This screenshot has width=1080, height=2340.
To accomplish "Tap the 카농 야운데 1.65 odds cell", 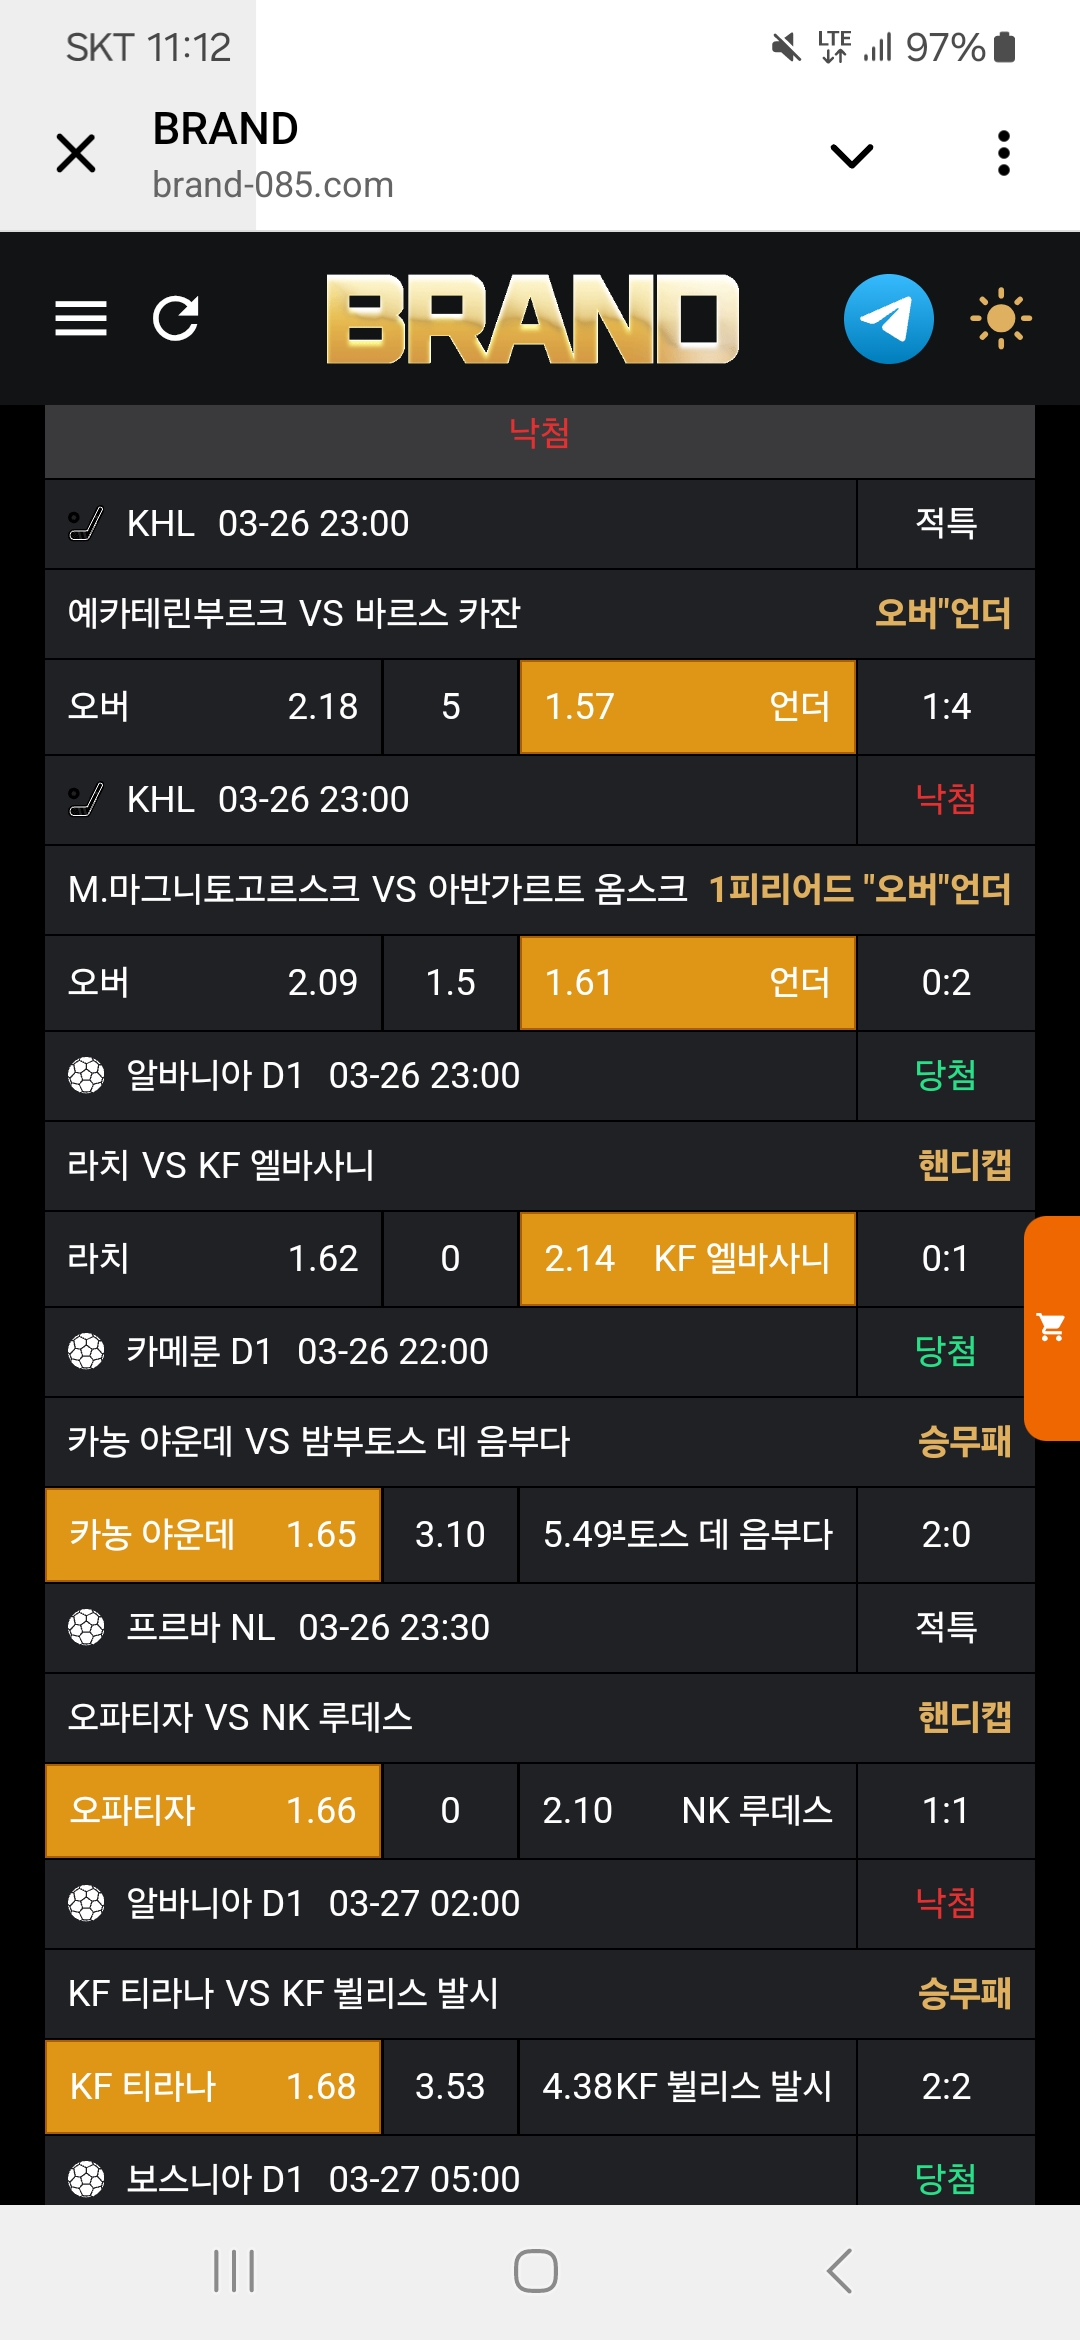I will pyautogui.click(x=213, y=1535).
